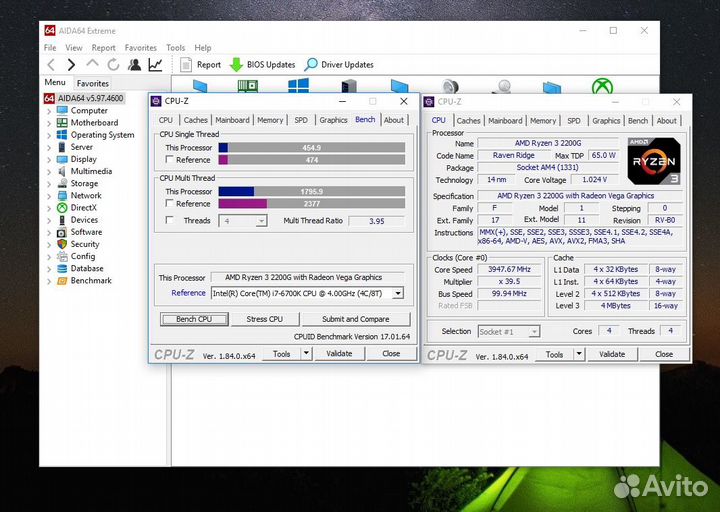Select the Security shield icon in tree
Image resolution: width=720 pixels, height=512 pixels.
pyautogui.click(x=62, y=244)
